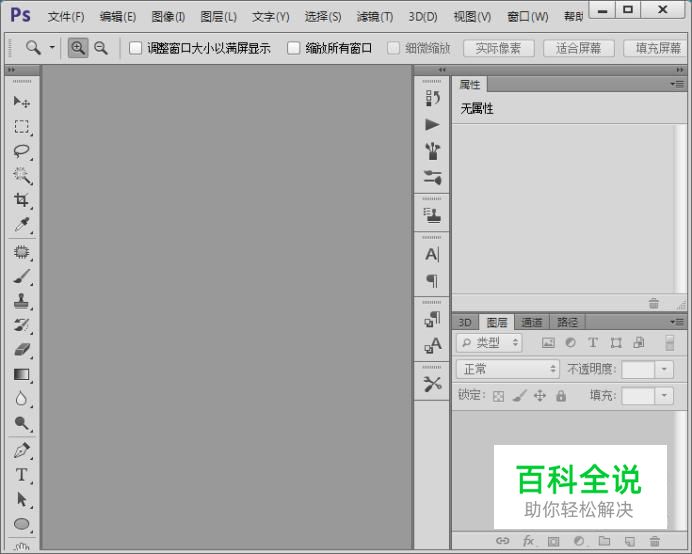
Task: Open the 类型 filter type dropdown
Action: 489,343
